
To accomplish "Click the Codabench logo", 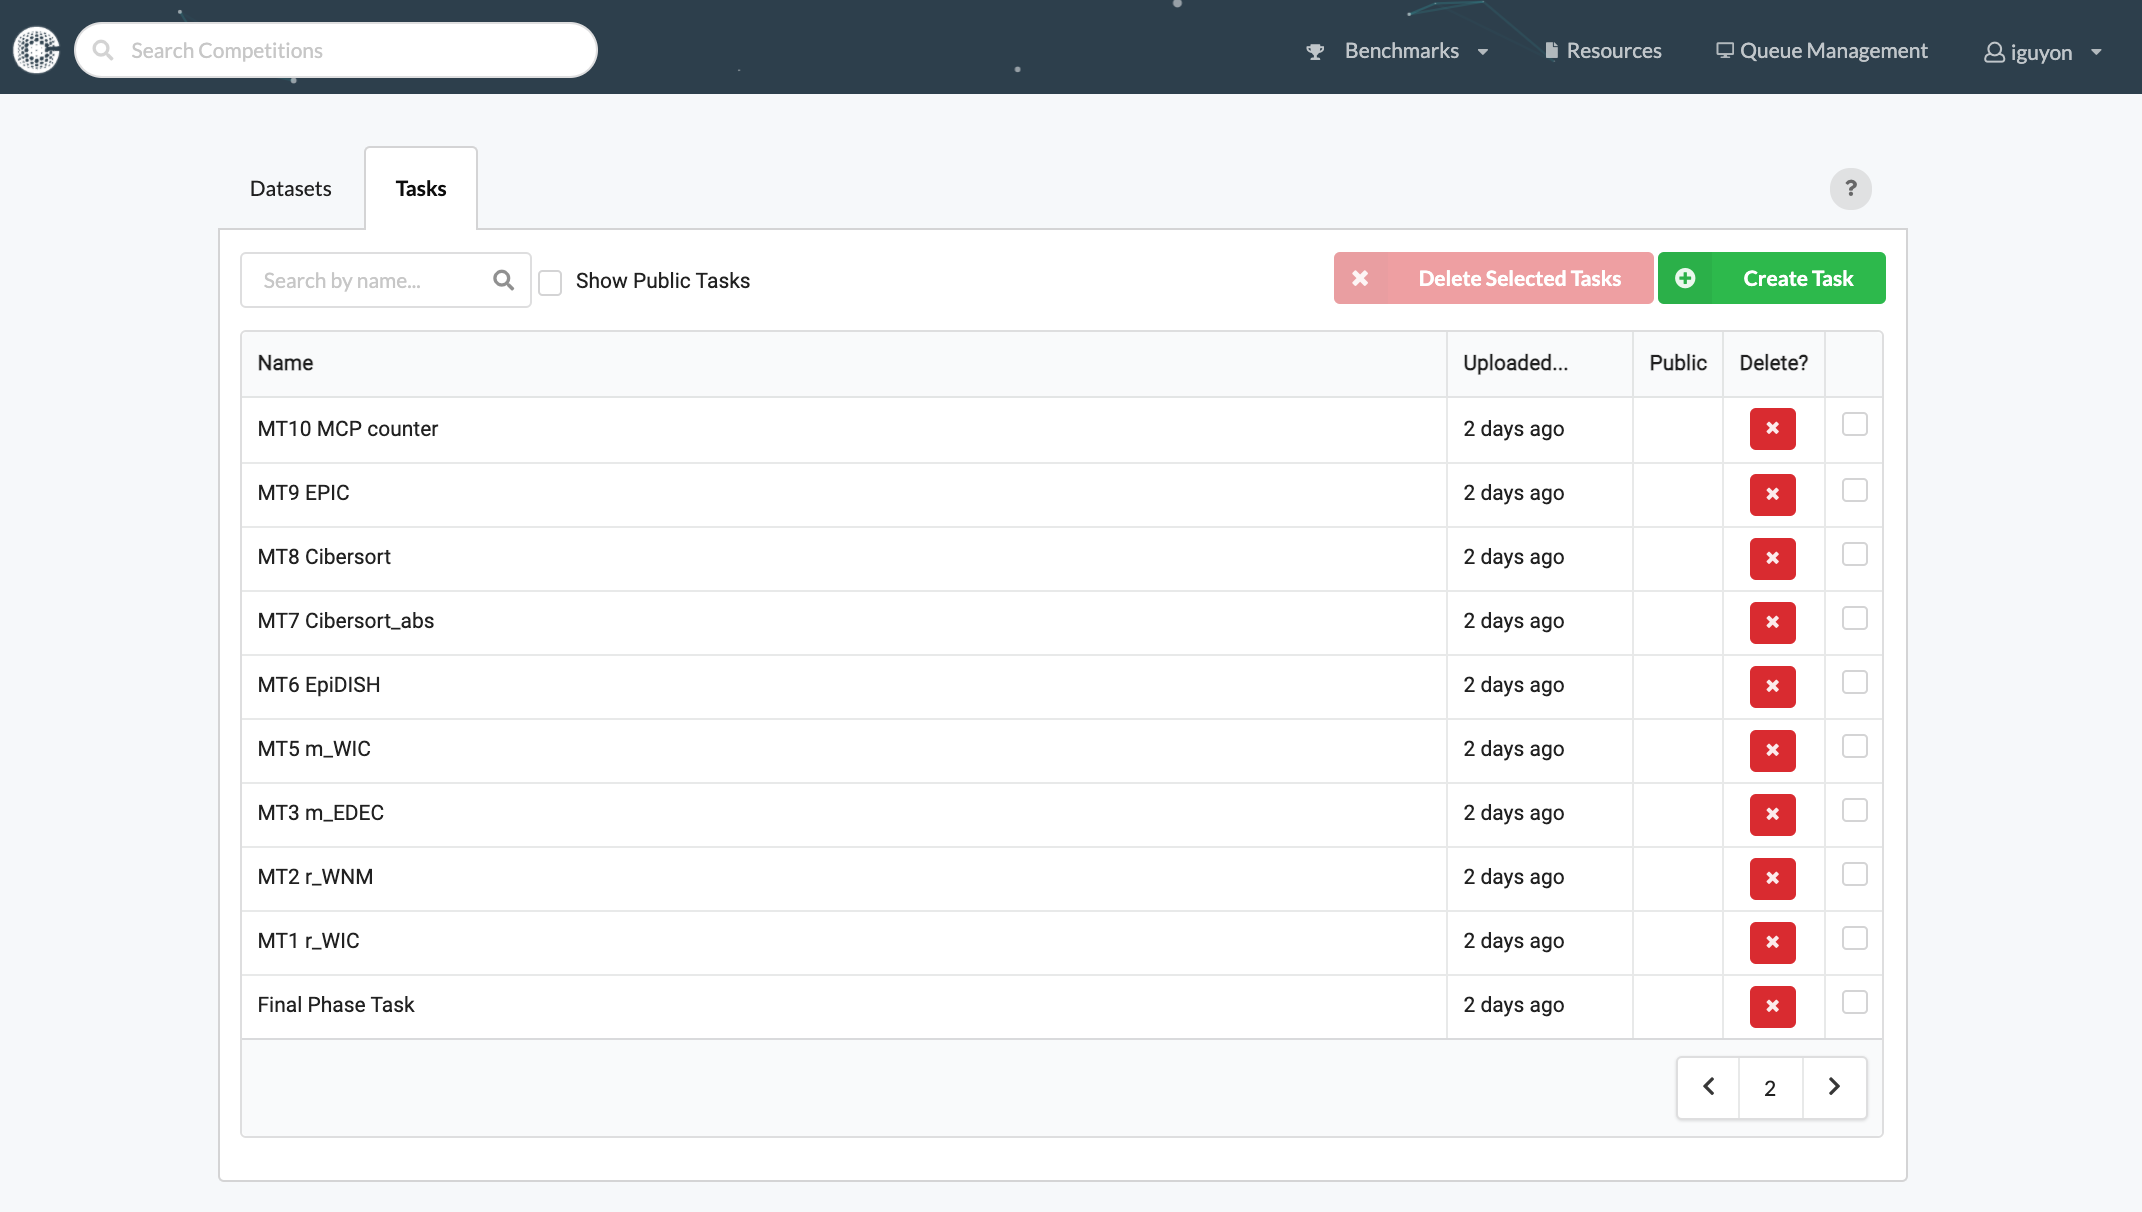I will pos(36,49).
